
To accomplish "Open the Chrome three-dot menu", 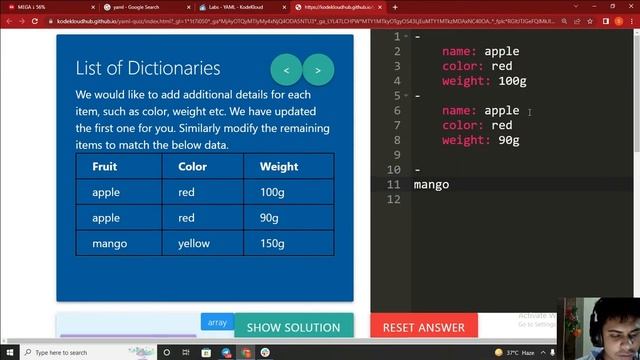I will point(631,21).
